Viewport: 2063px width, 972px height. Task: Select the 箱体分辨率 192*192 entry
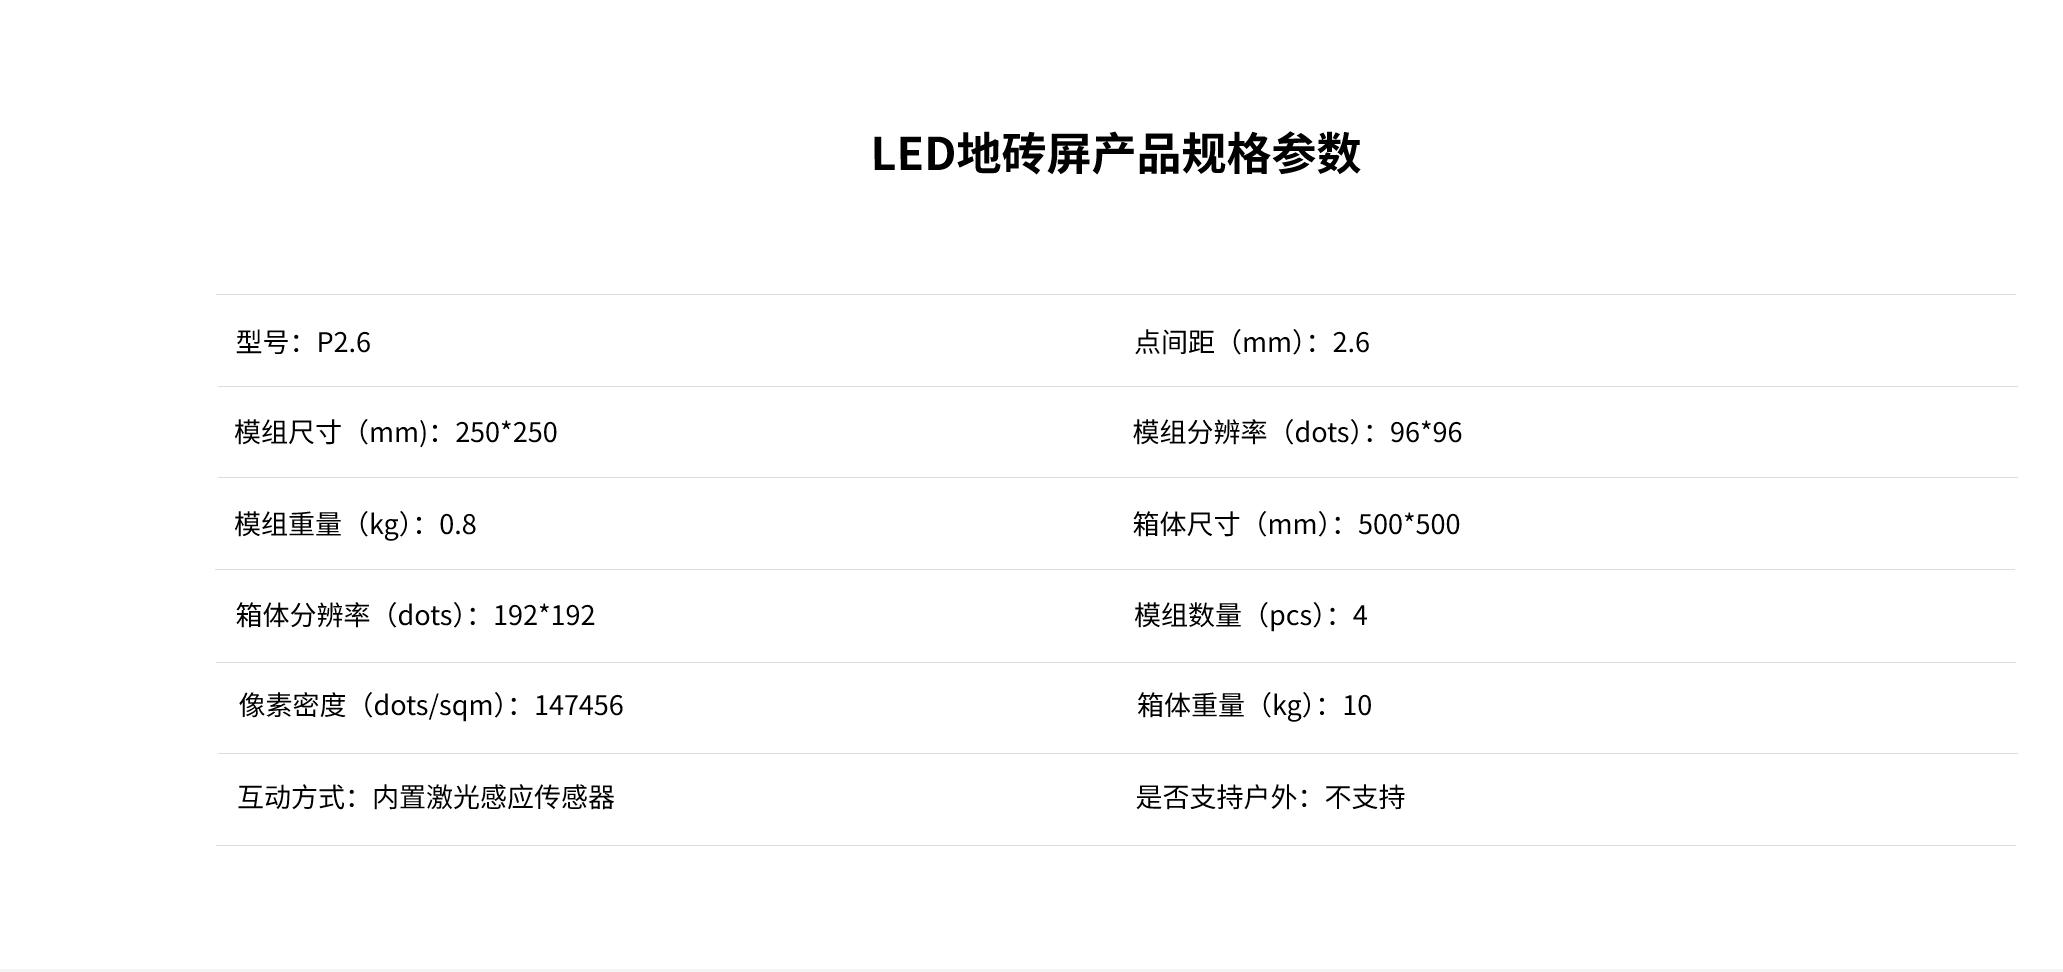[415, 615]
